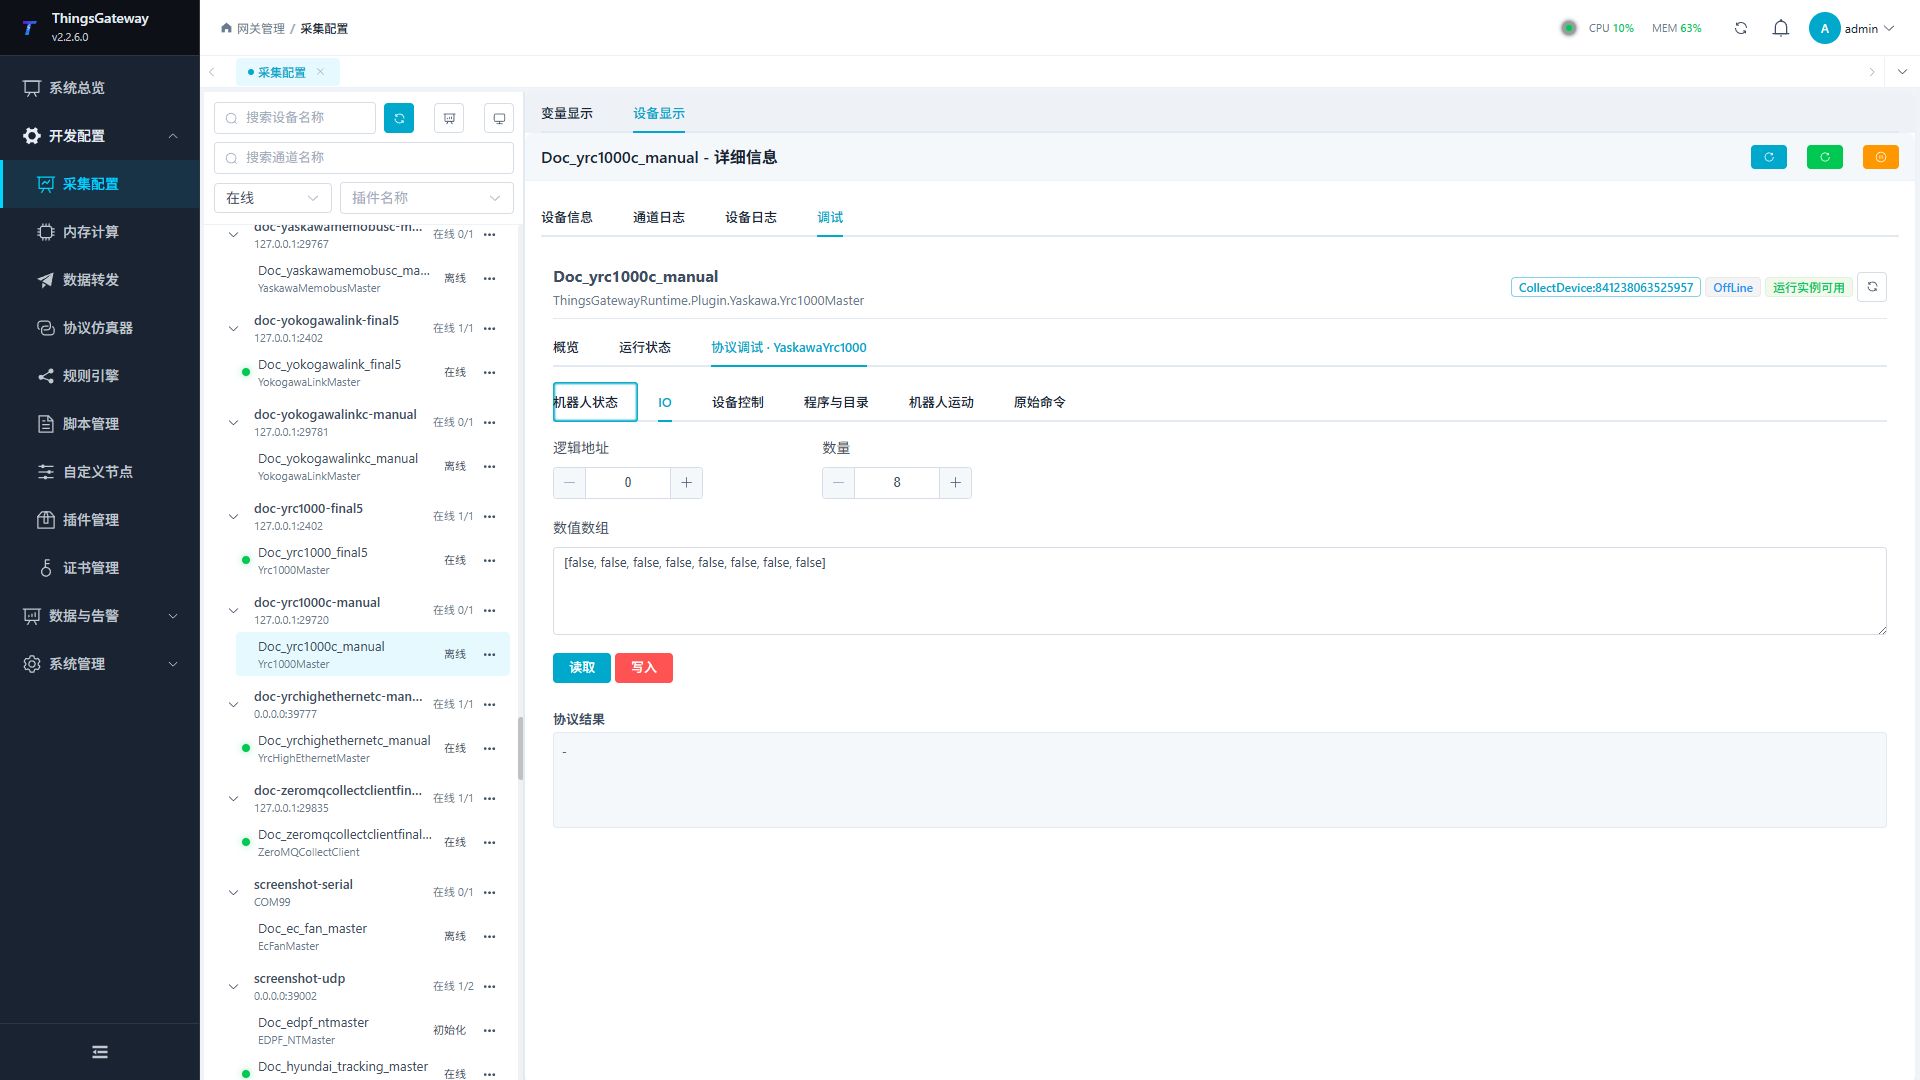This screenshot has height=1080, width=1920.
Task: Open the admin user dropdown
Action: click(1852, 28)
